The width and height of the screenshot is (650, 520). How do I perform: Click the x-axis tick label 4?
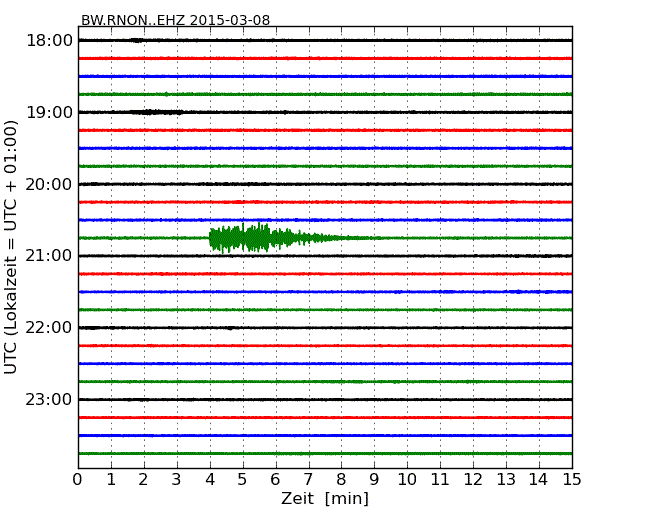(210, 480)
